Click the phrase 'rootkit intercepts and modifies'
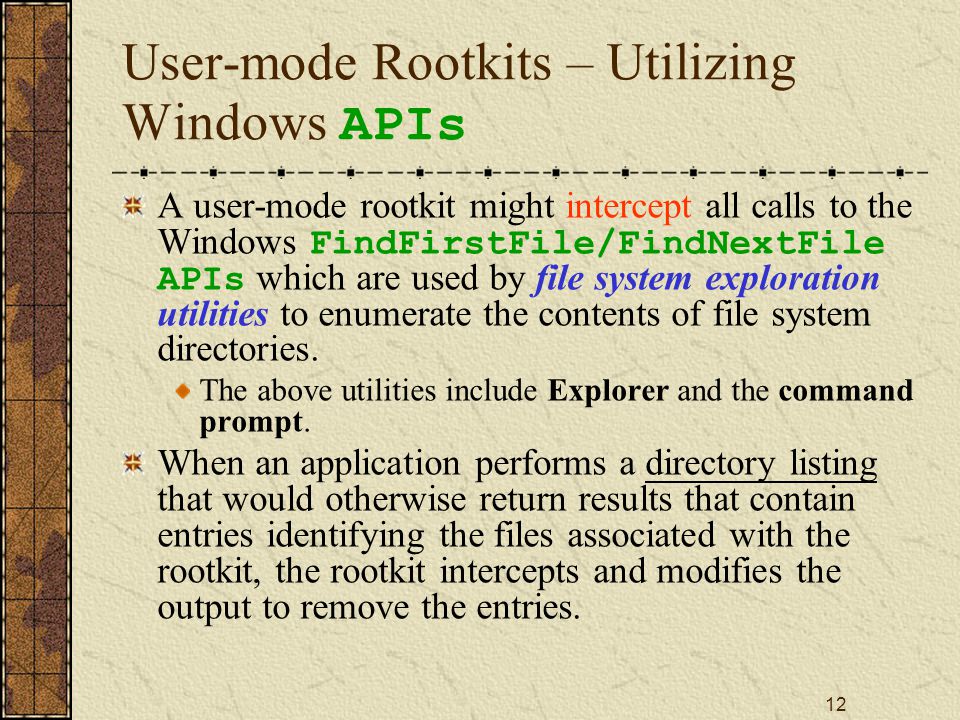960x720 pixels. (x=556, y=571)
